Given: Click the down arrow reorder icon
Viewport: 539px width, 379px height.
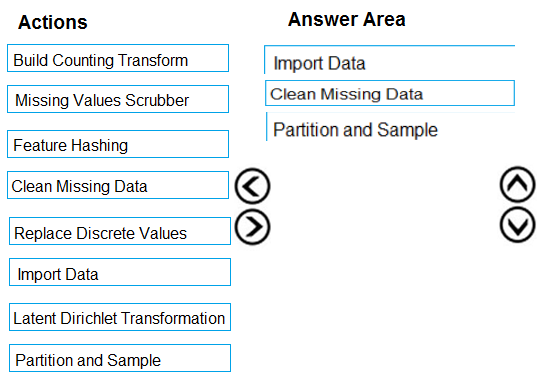Looking at the screenshot, I should pos(518,225).
